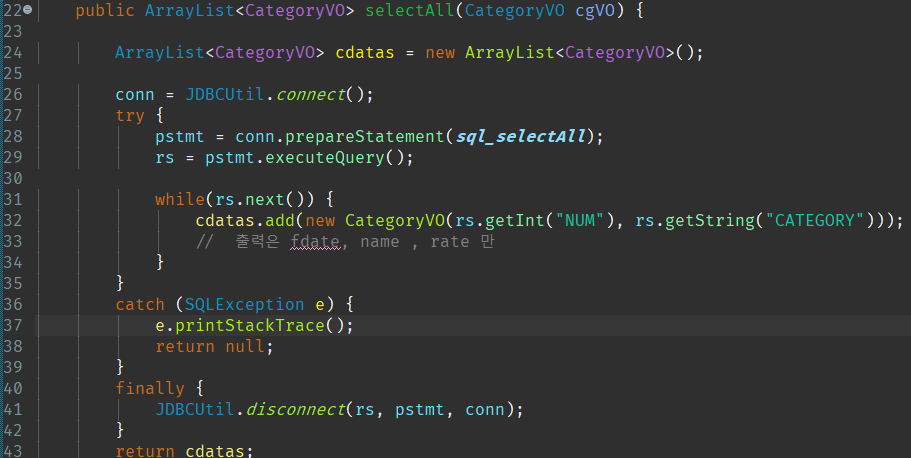This screenshot has width=911, height=458.
Task: Click the getInt method call
Action: click(x=514, y=220)
